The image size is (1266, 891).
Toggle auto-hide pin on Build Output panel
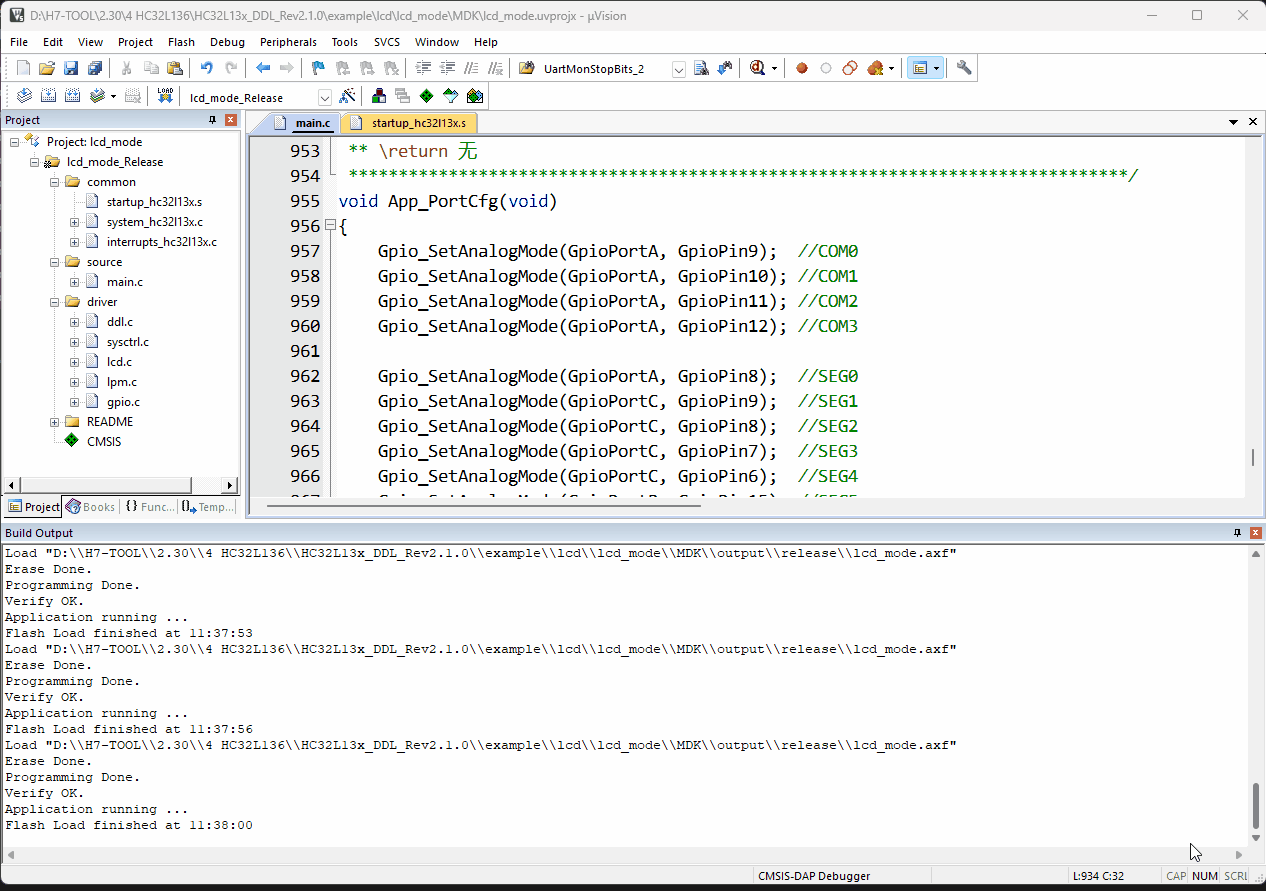tap(1237, 533)
